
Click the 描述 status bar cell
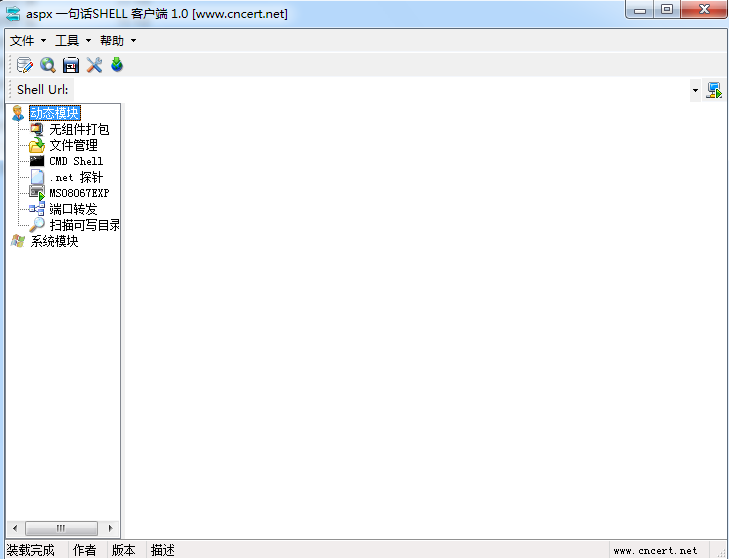point(163,550)
